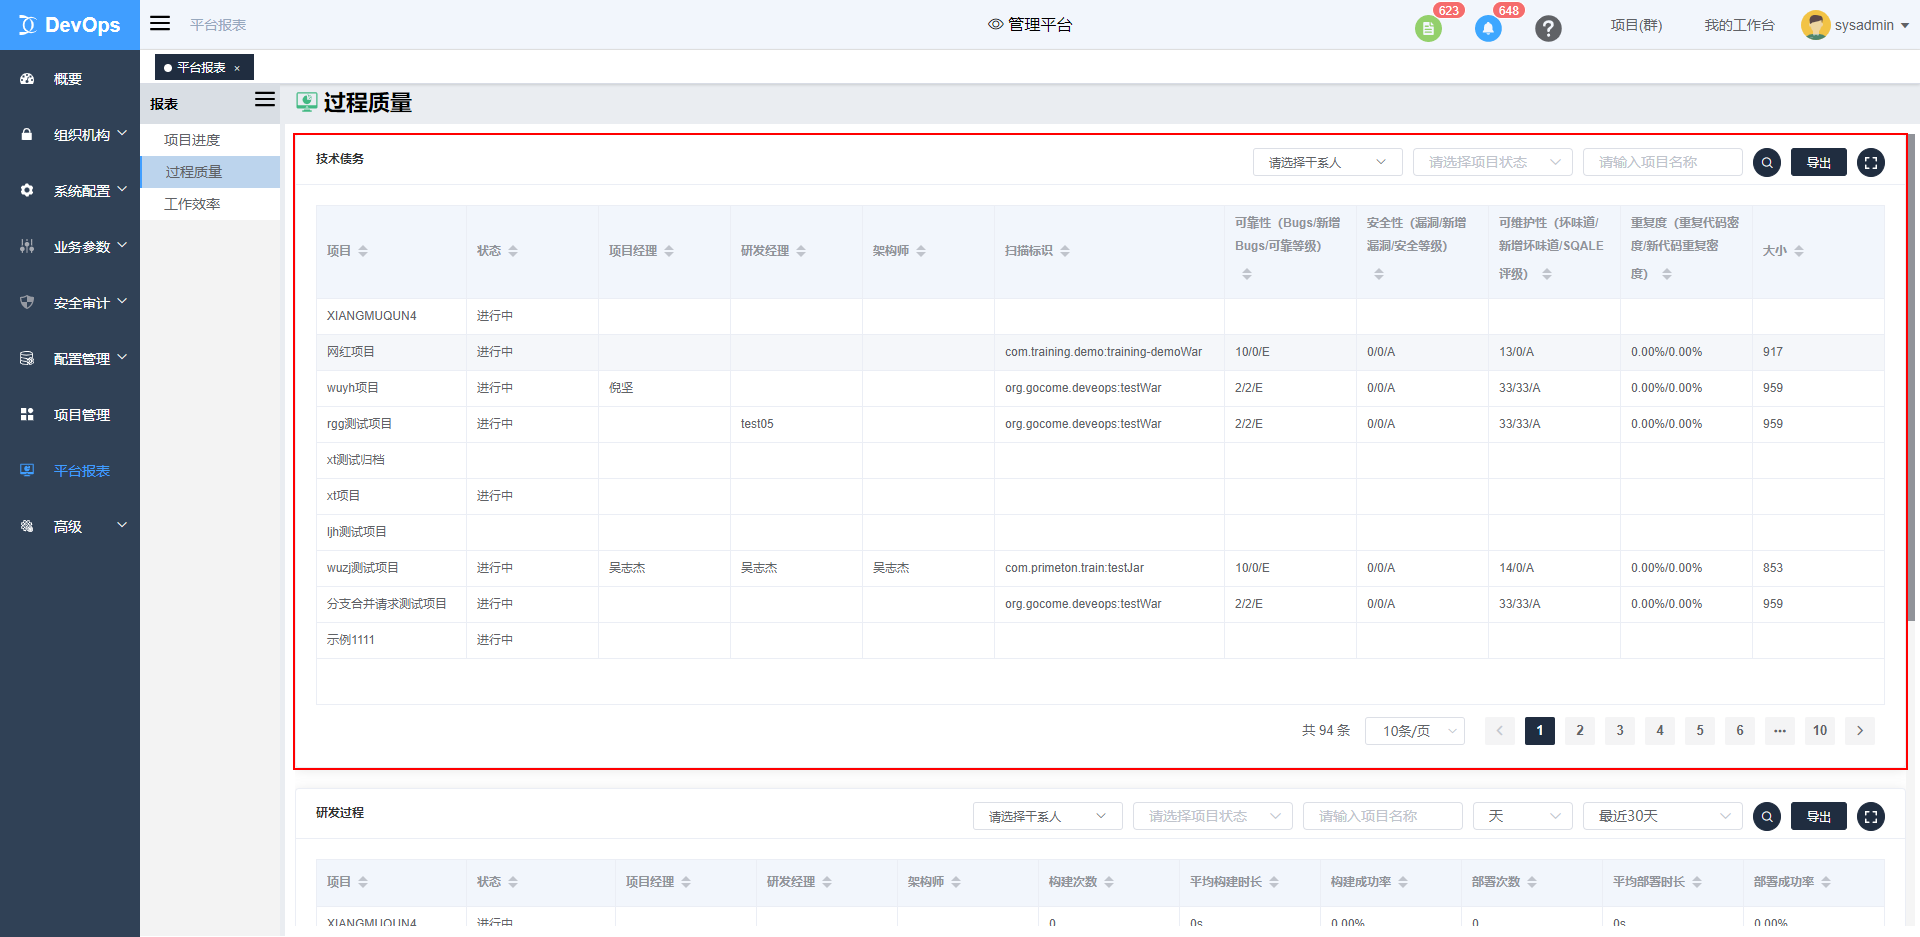Toggle the main hamburger menu beside the logo
The width and height of the screenshot is (1920, 937).
(160, 23)
